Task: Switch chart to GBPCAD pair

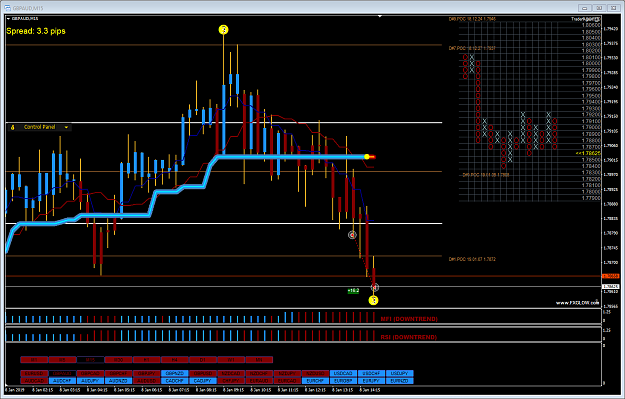Action: pos(90,373)
